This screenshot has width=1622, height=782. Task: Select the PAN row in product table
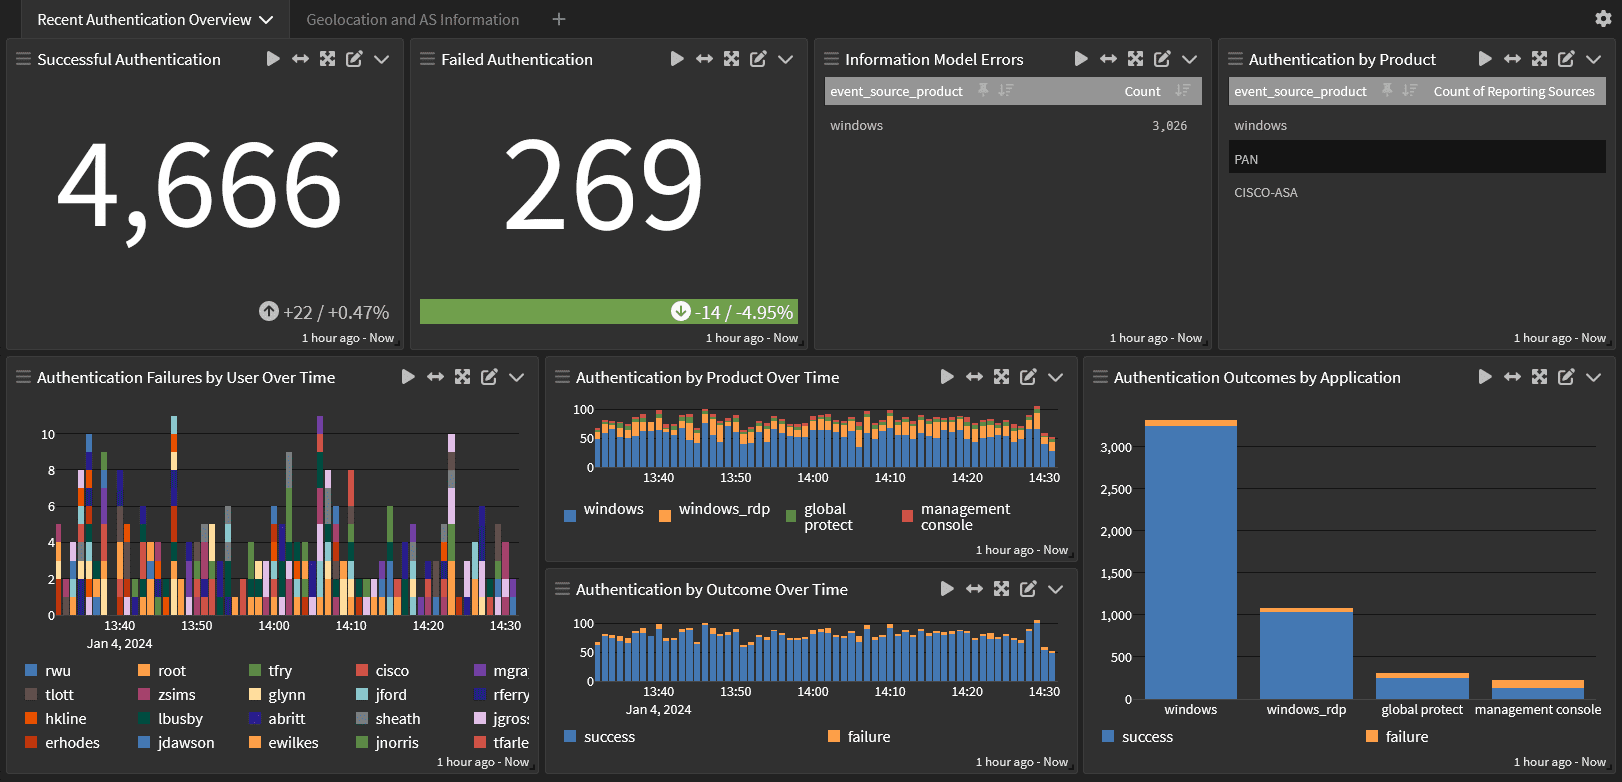tap(1416, 159)
